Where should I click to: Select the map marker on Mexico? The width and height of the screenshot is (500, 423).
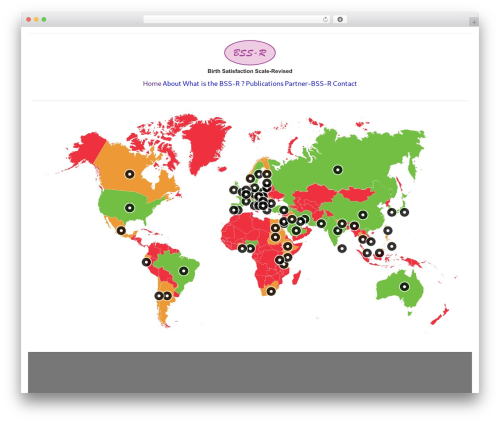click(121, 230)
